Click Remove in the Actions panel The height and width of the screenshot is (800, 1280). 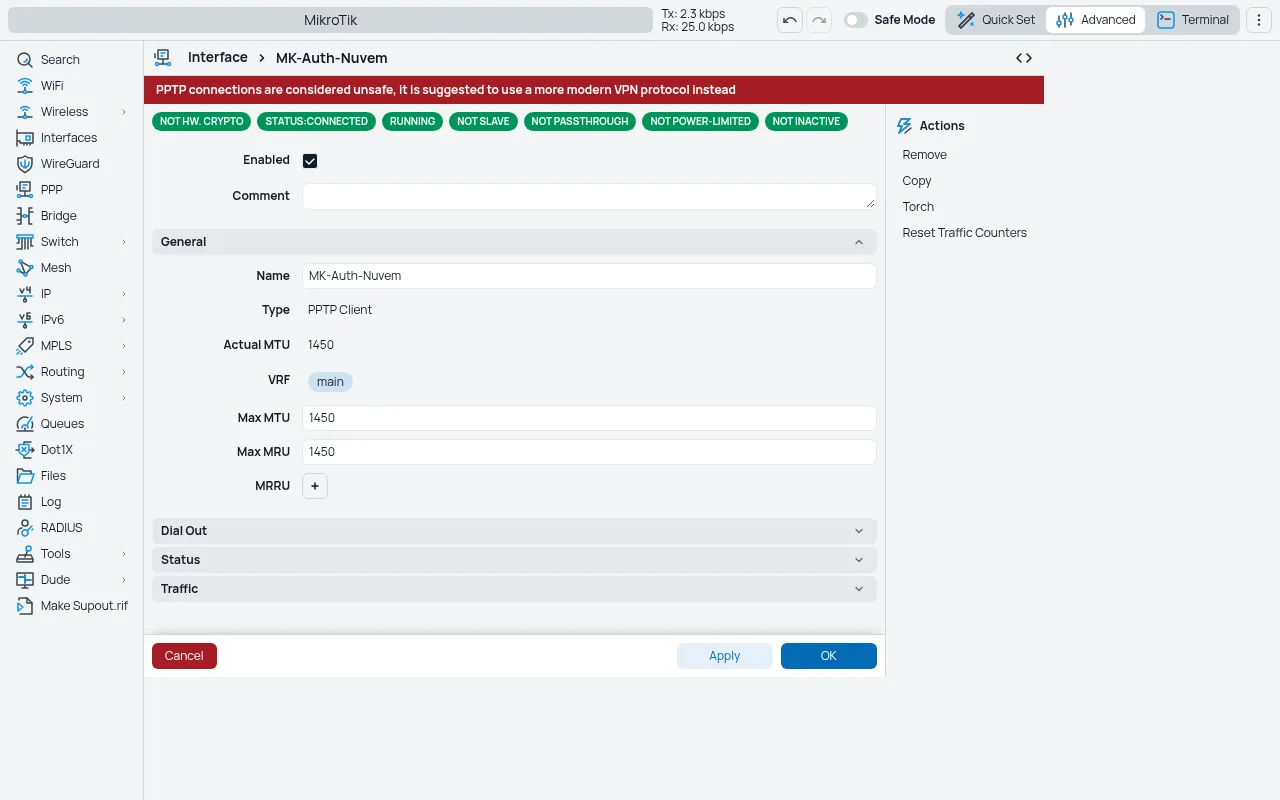pyautogui.click(x=925, y=155)
